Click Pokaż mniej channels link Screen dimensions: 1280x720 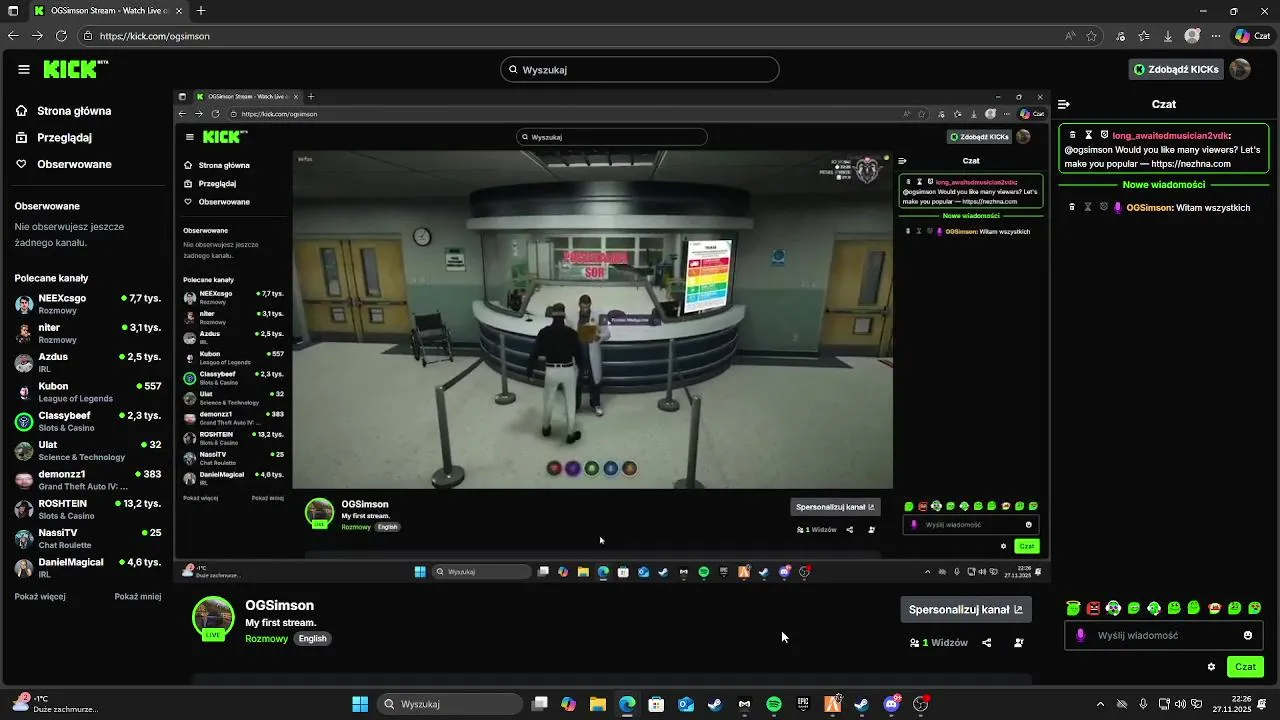[x=138, y=596]
